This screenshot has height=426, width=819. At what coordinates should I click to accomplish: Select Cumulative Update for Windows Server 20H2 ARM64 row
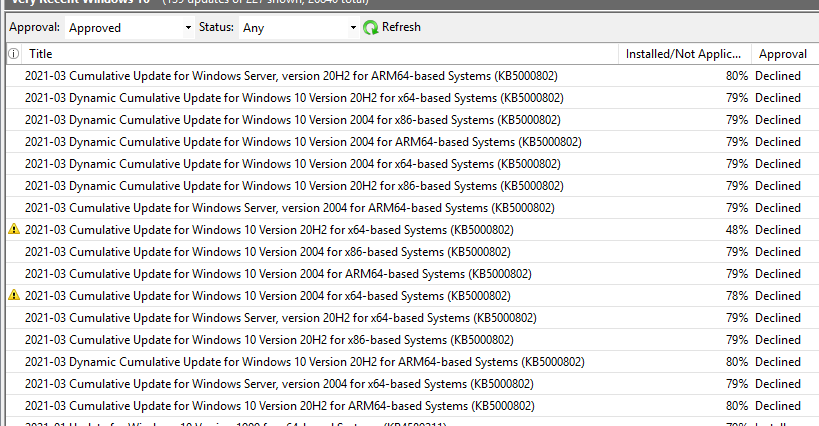pyautogui.click(x=413, y=76)
